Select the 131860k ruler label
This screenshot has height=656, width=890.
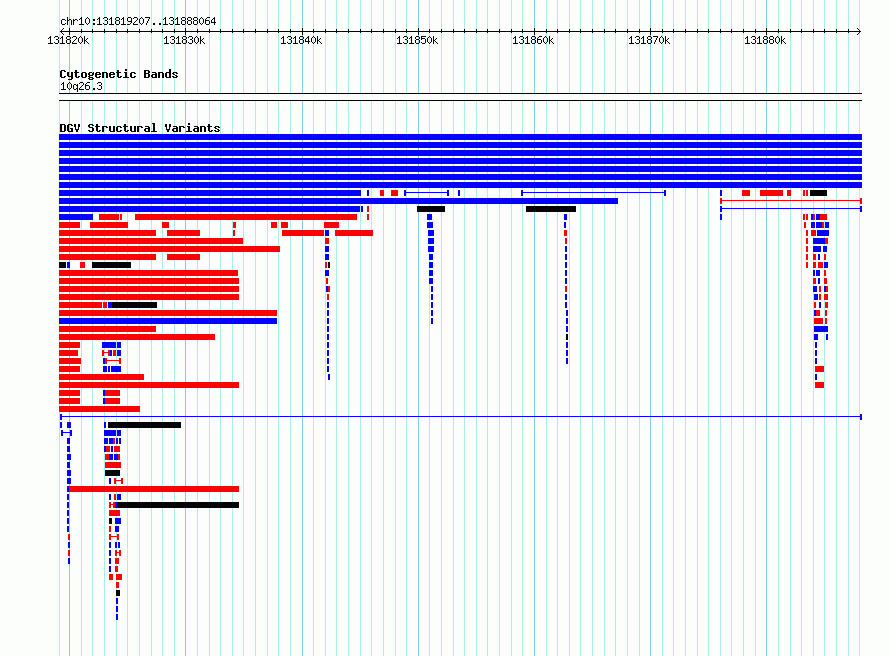(x=533, y=40)
